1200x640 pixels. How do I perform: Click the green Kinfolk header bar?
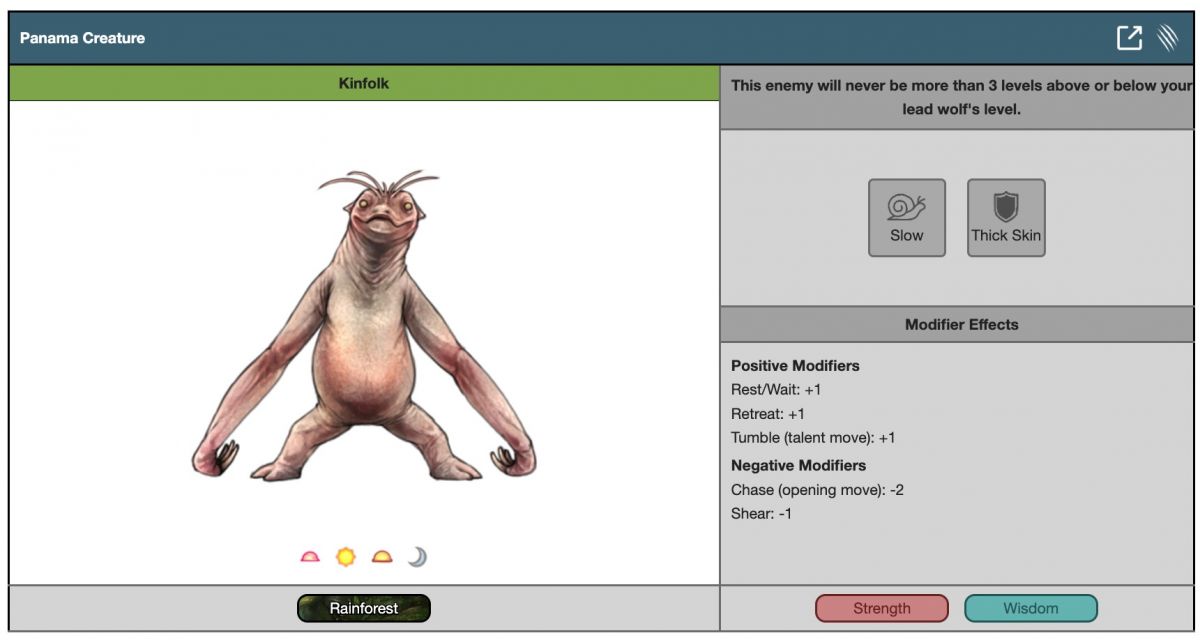pos(364,84)
